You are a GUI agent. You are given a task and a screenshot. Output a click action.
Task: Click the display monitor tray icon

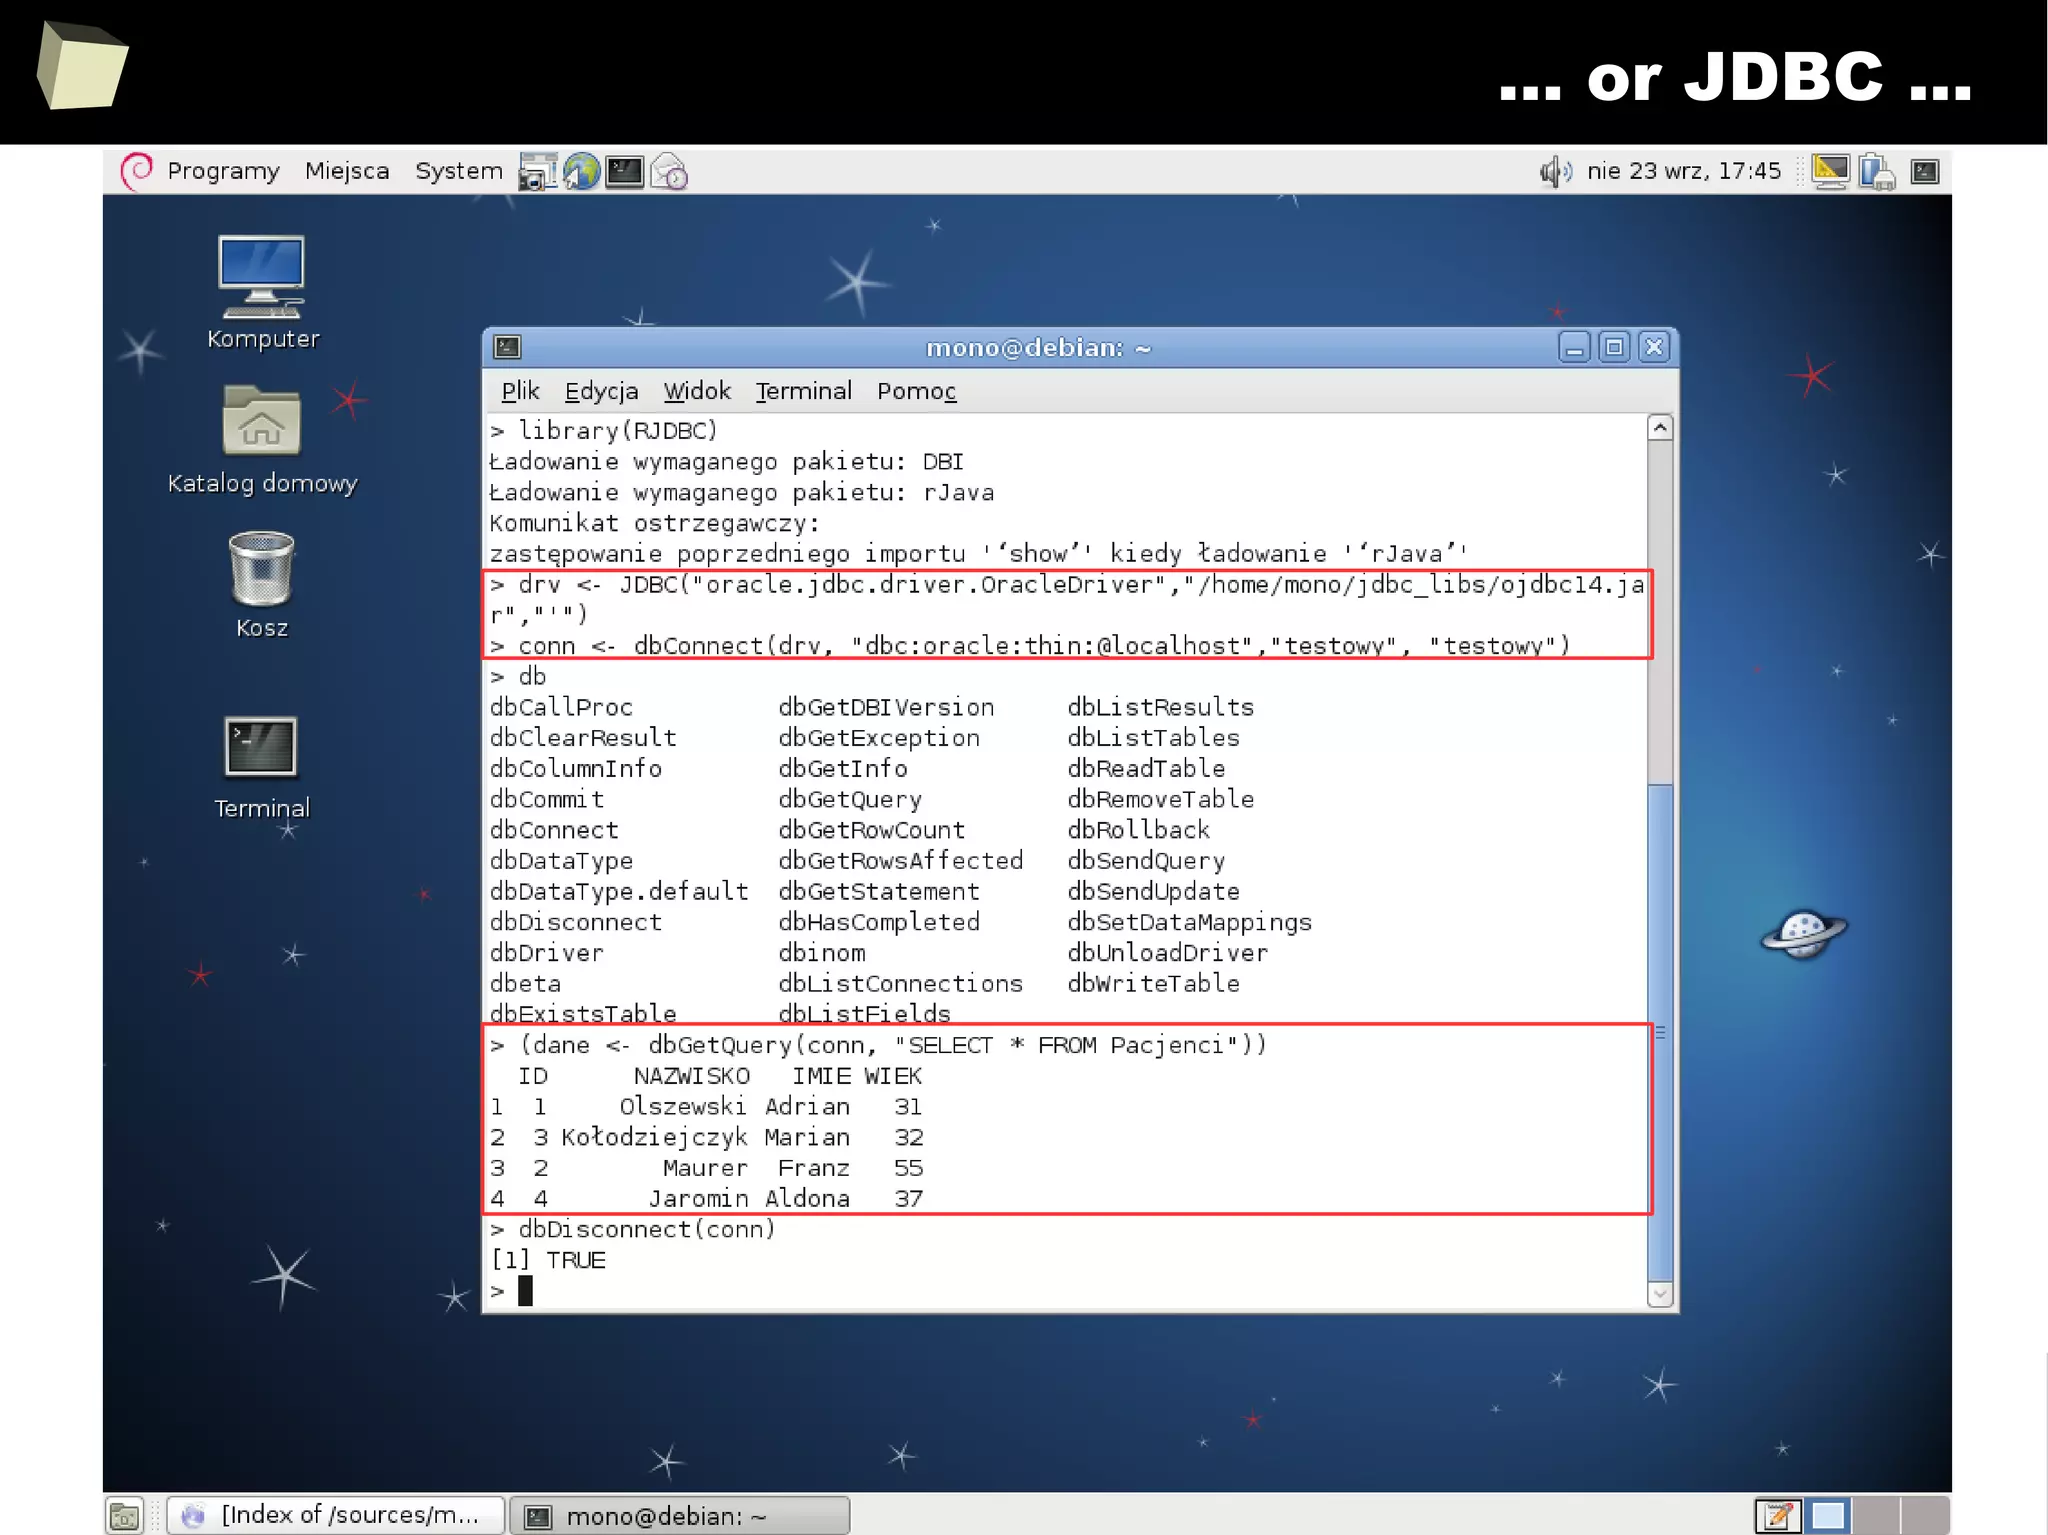point(1830,172)
